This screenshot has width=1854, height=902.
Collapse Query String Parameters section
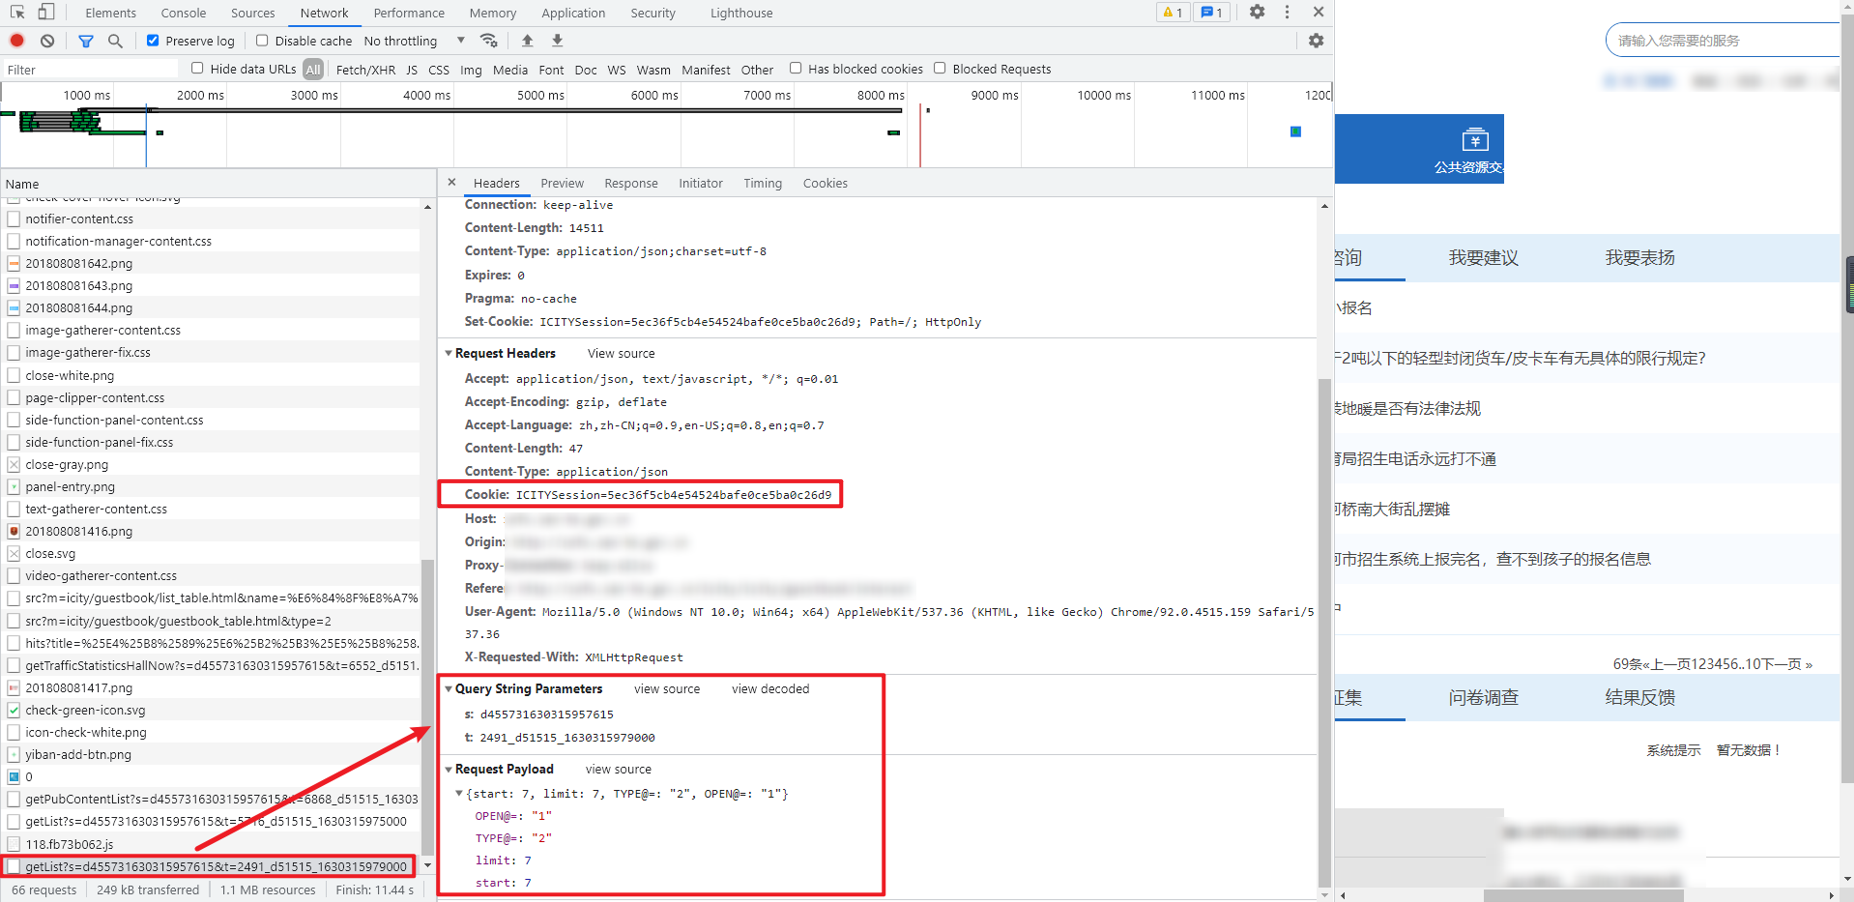(x=449, y=689)
